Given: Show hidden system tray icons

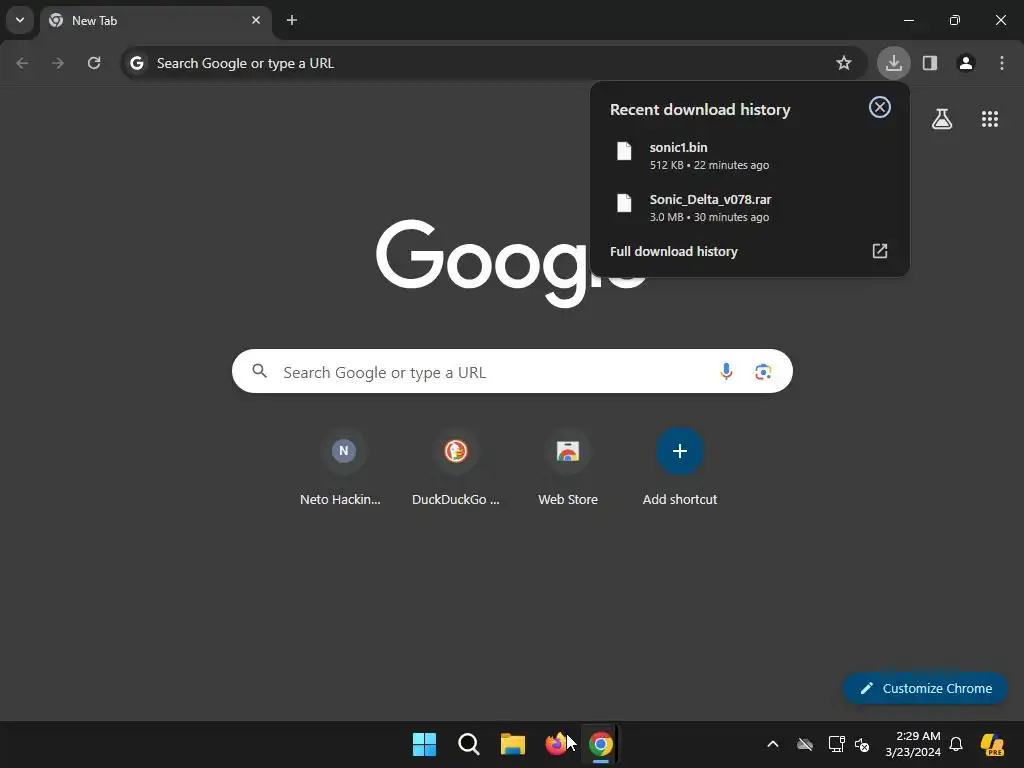Looking at the screenshot, I should click(773, 744).
